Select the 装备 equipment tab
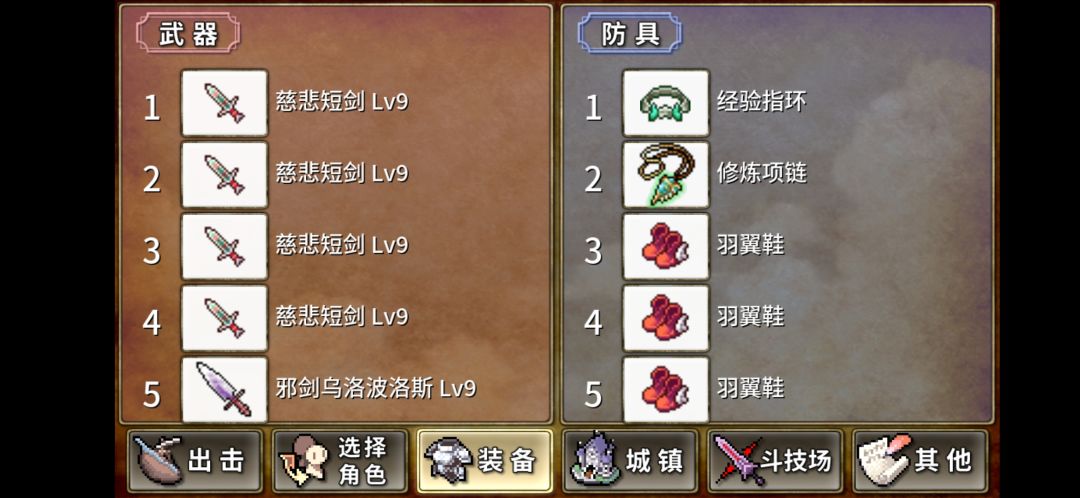 [485, 461]
